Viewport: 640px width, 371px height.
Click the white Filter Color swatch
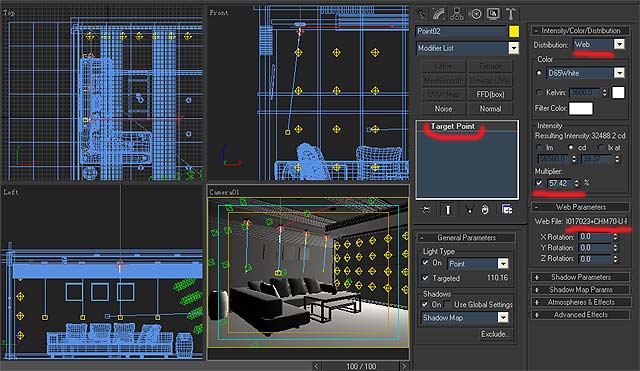coord(581,109)
